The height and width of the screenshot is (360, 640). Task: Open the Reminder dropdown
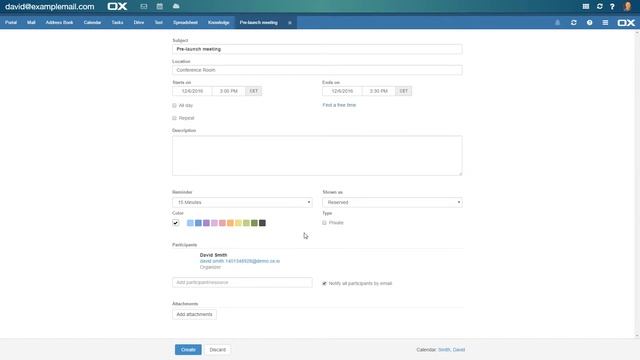click(242, 202)
